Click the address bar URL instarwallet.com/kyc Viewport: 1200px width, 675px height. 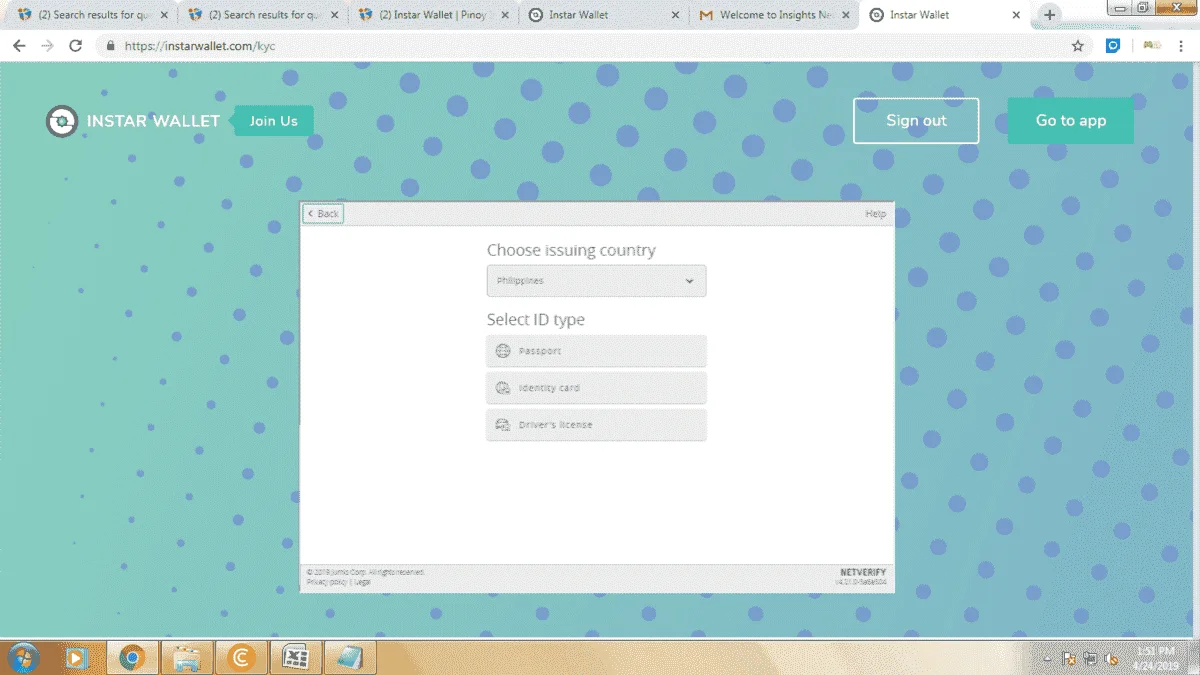tap(200, 46)
